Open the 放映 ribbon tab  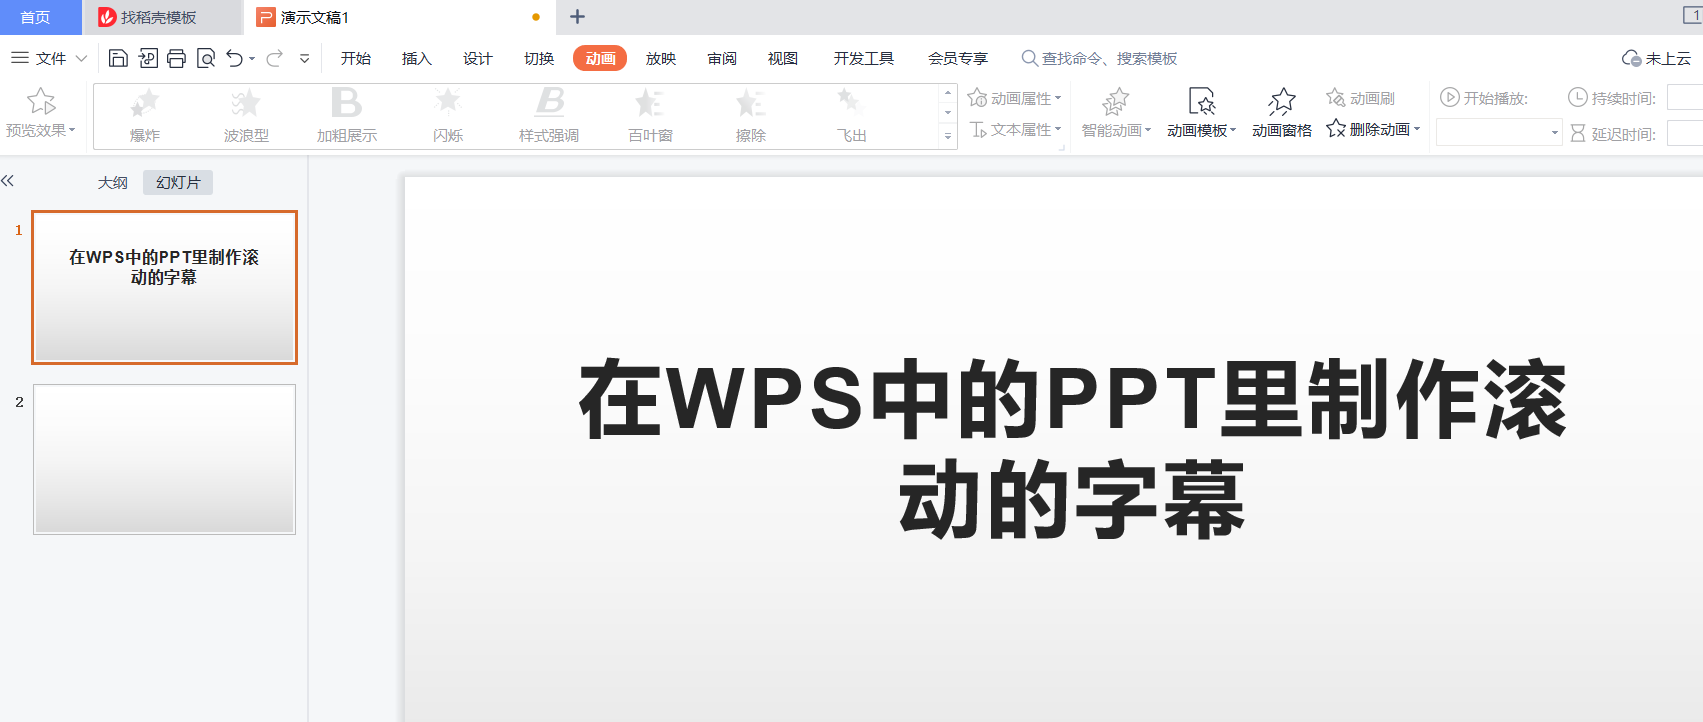661,59
